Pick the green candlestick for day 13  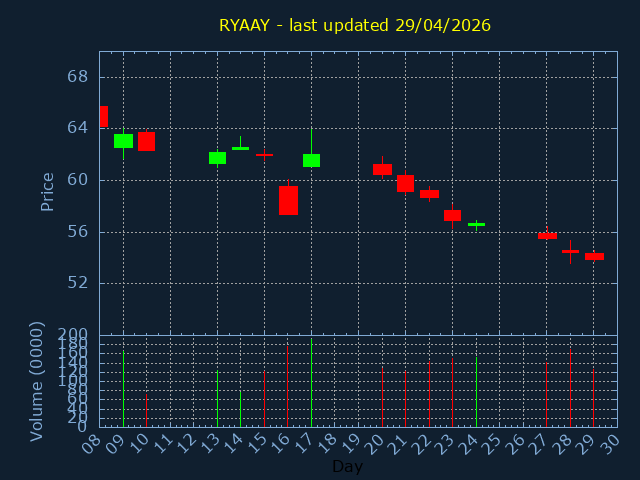218,158
